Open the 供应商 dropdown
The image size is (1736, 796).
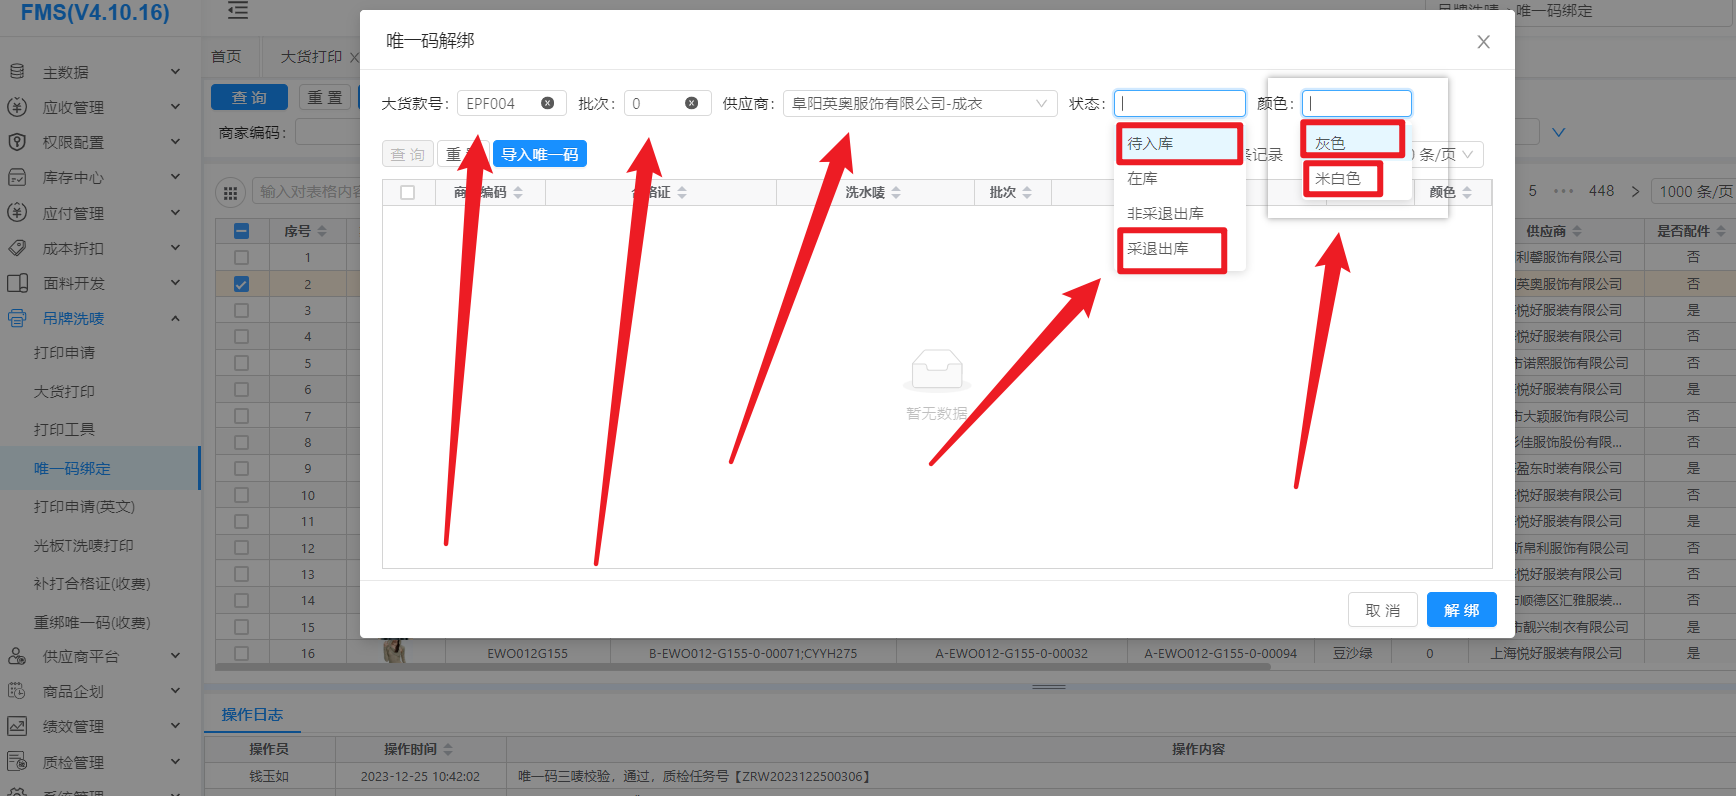(919, 103)
